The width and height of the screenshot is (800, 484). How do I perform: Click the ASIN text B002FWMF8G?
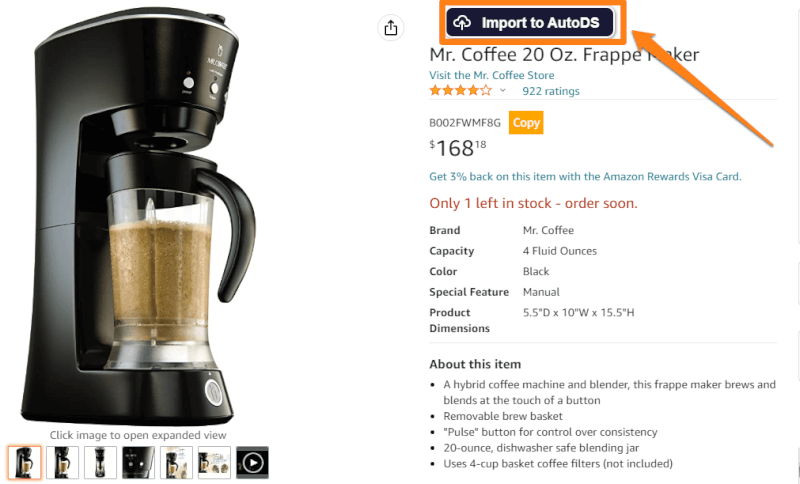pos(465,123)
